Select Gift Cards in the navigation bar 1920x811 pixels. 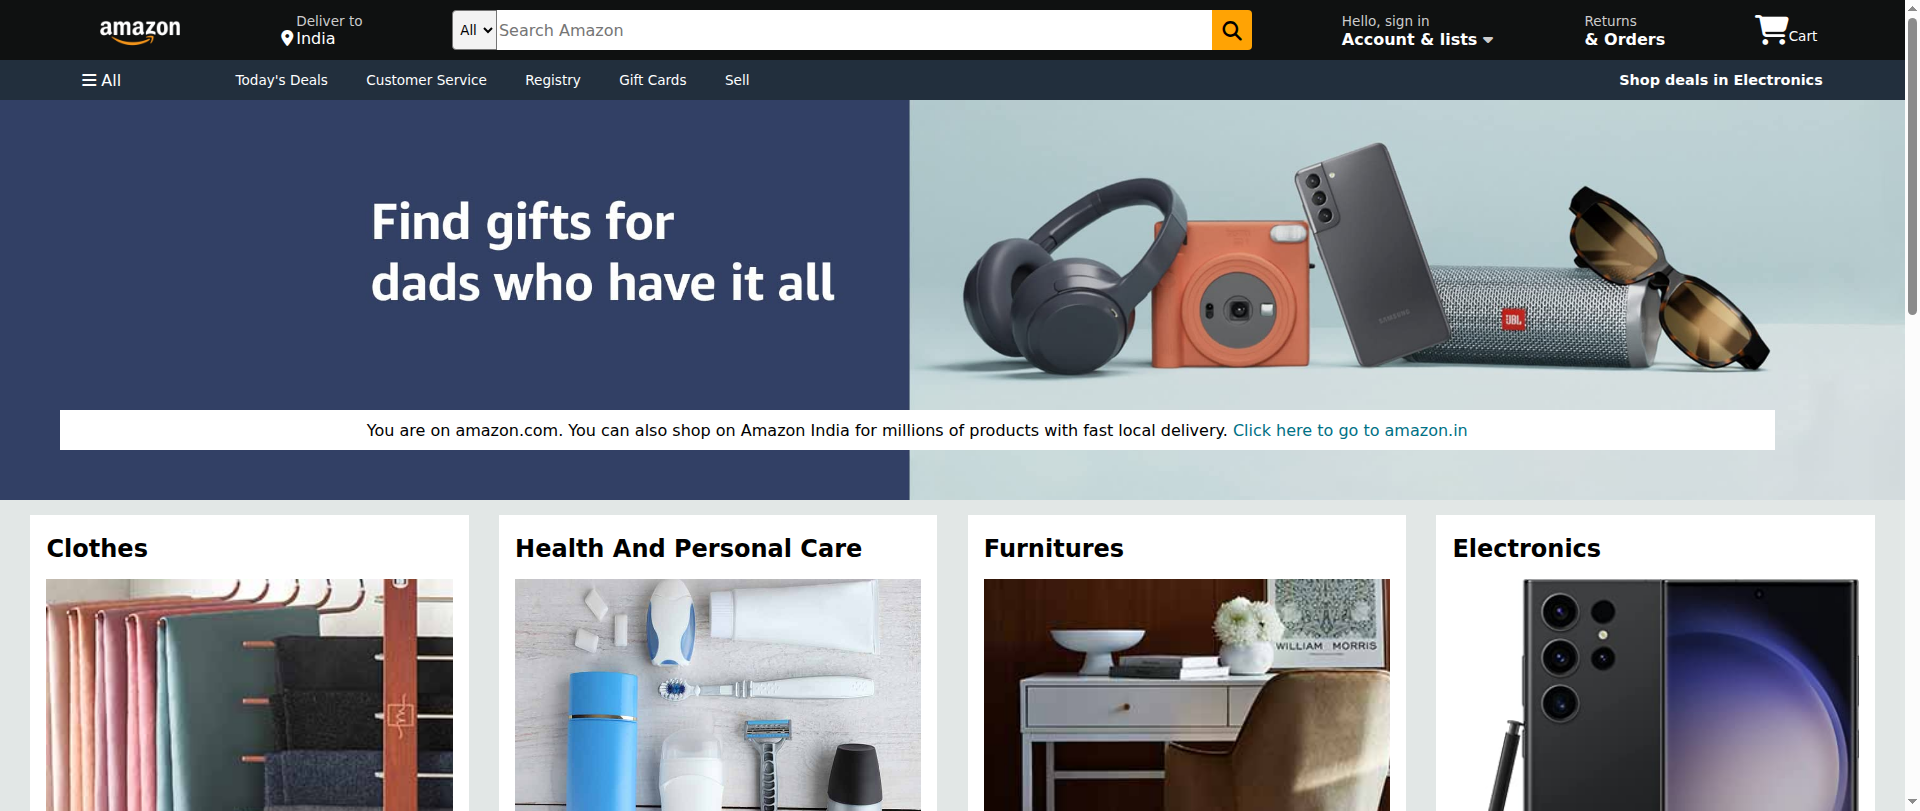pos(653,80)
